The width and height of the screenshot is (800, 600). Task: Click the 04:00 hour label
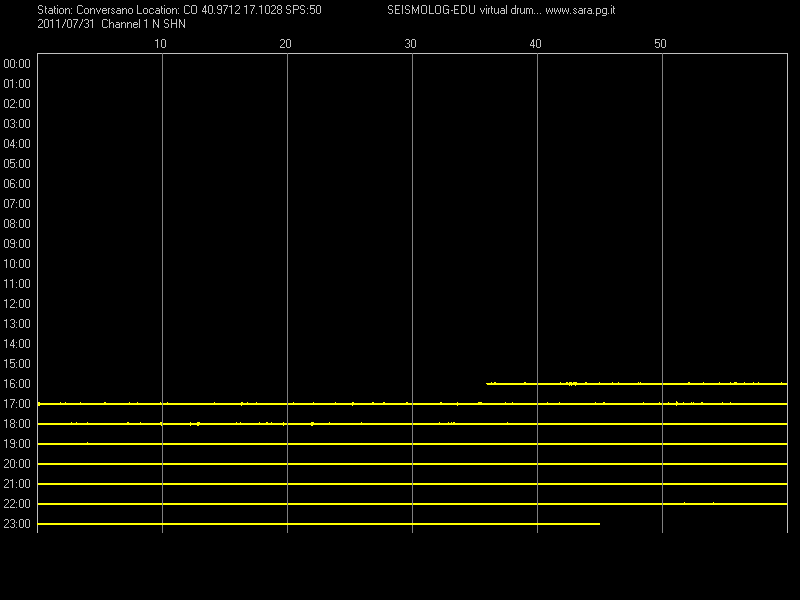[17, 144]
